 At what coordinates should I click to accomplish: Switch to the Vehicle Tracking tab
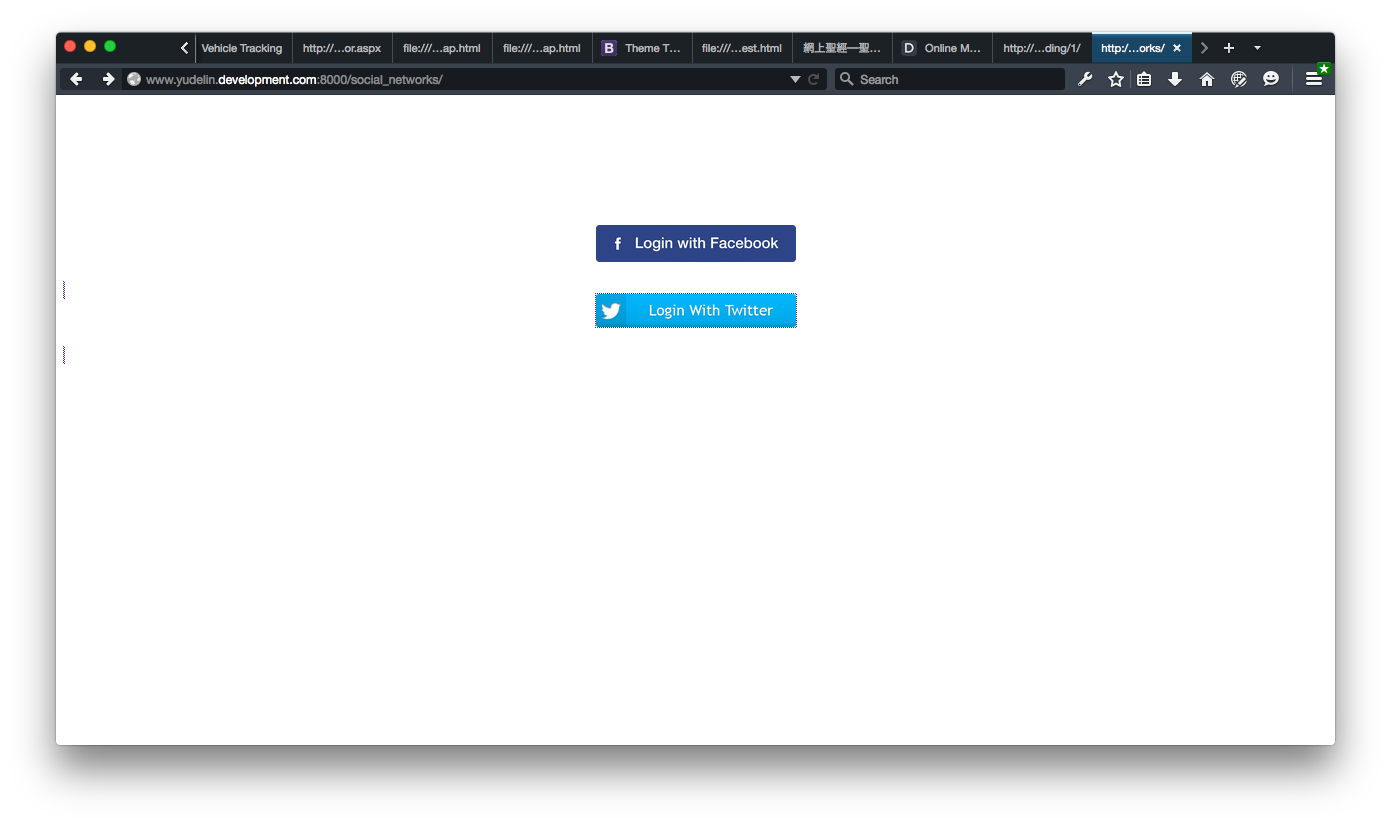242,48
